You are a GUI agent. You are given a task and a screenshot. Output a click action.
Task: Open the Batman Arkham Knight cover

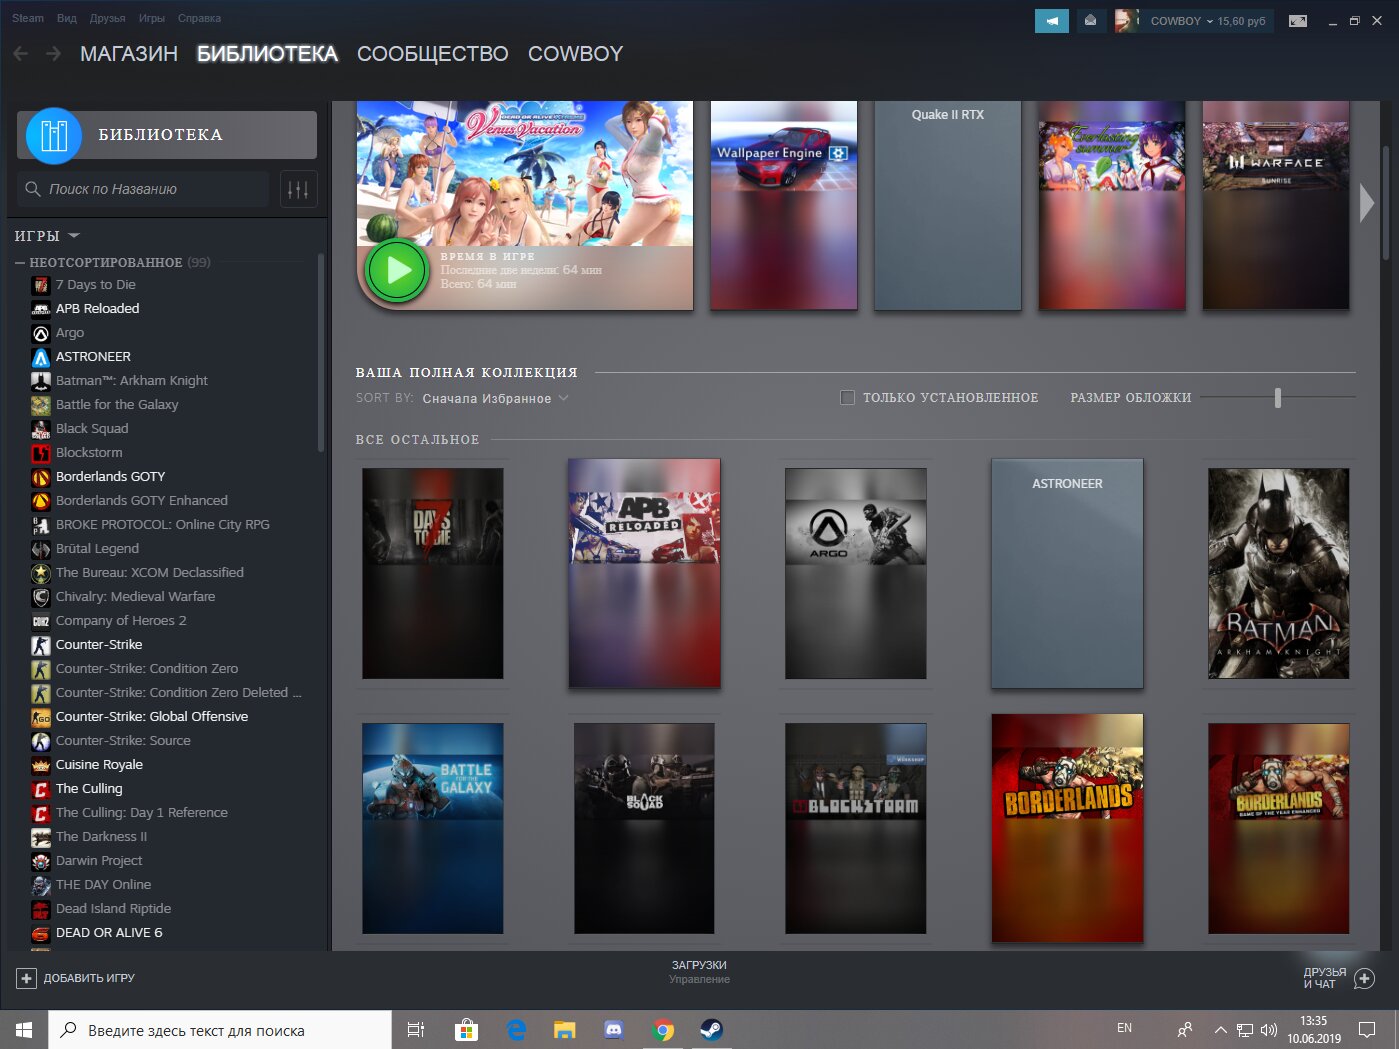[x=1279, y=574]
